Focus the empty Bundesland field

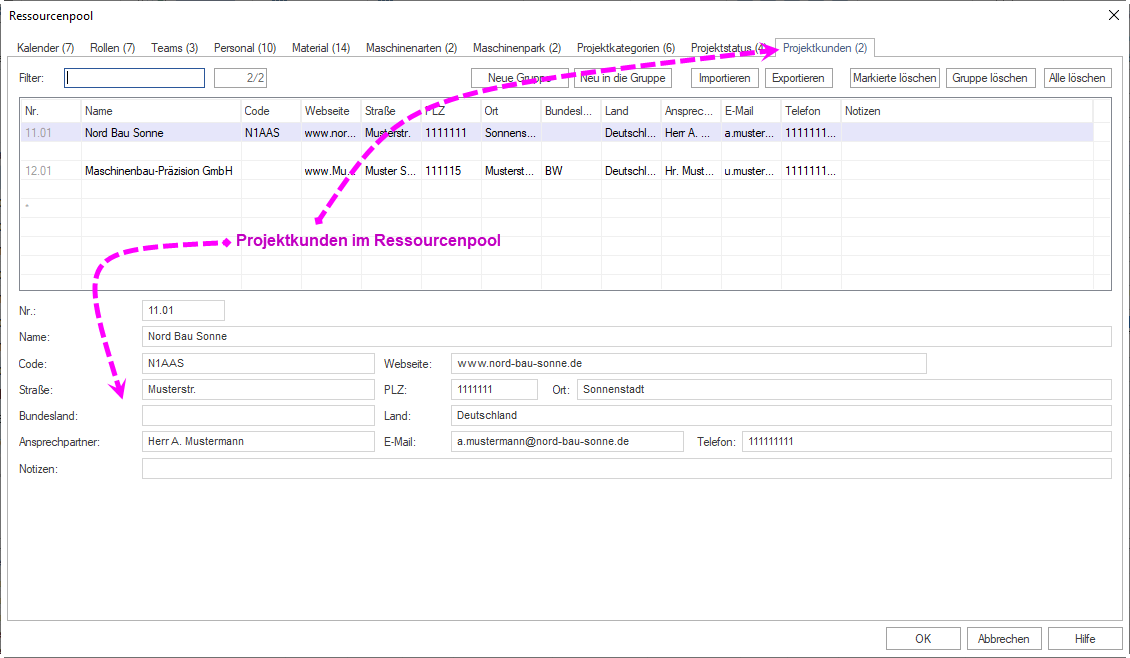(x=257, y=415)
